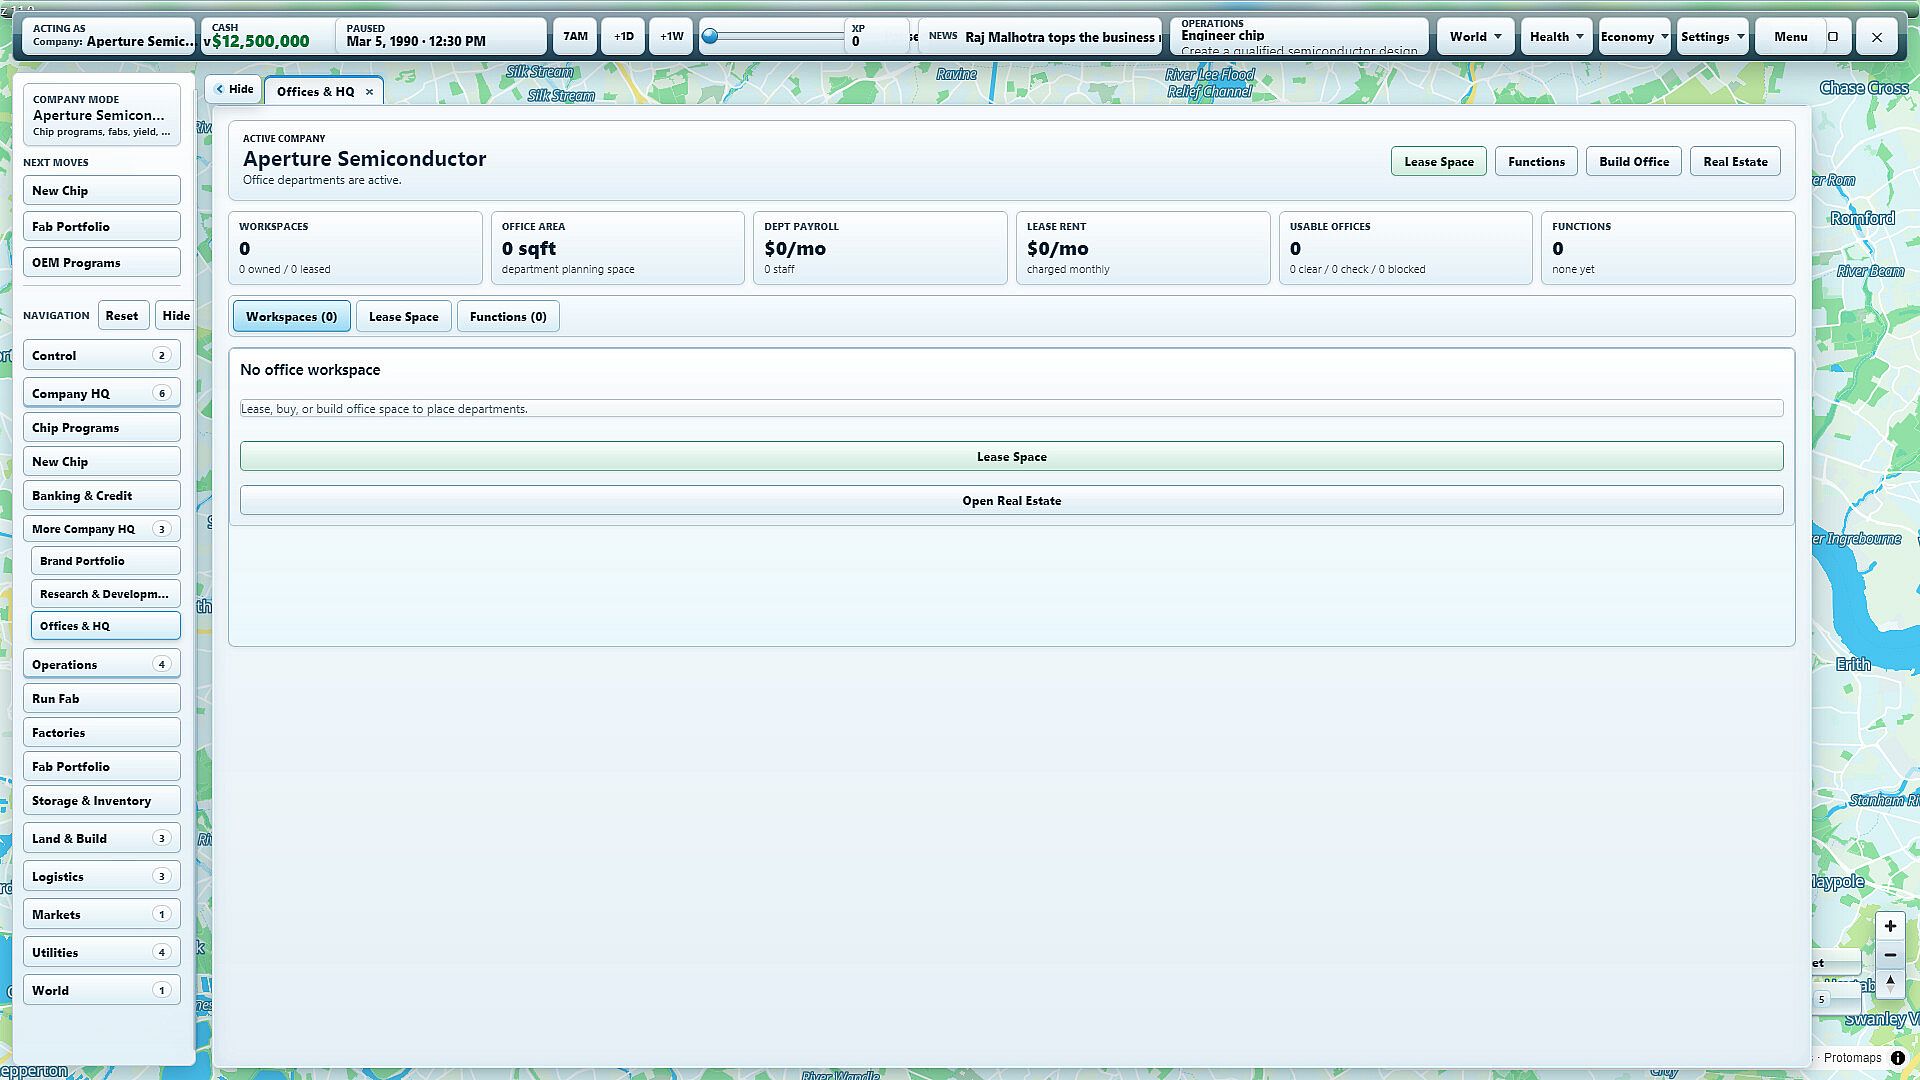1920x1080 pixels.
Task: Open Brand Portfolio in navigation
Action: point(106,561)
